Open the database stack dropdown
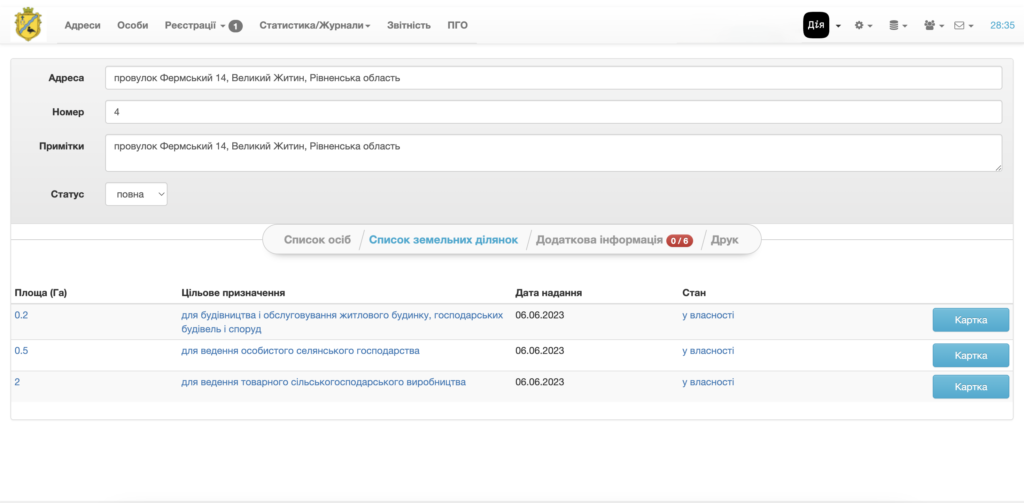Screen dimensions: 1024x503 [x=898, y=25]
